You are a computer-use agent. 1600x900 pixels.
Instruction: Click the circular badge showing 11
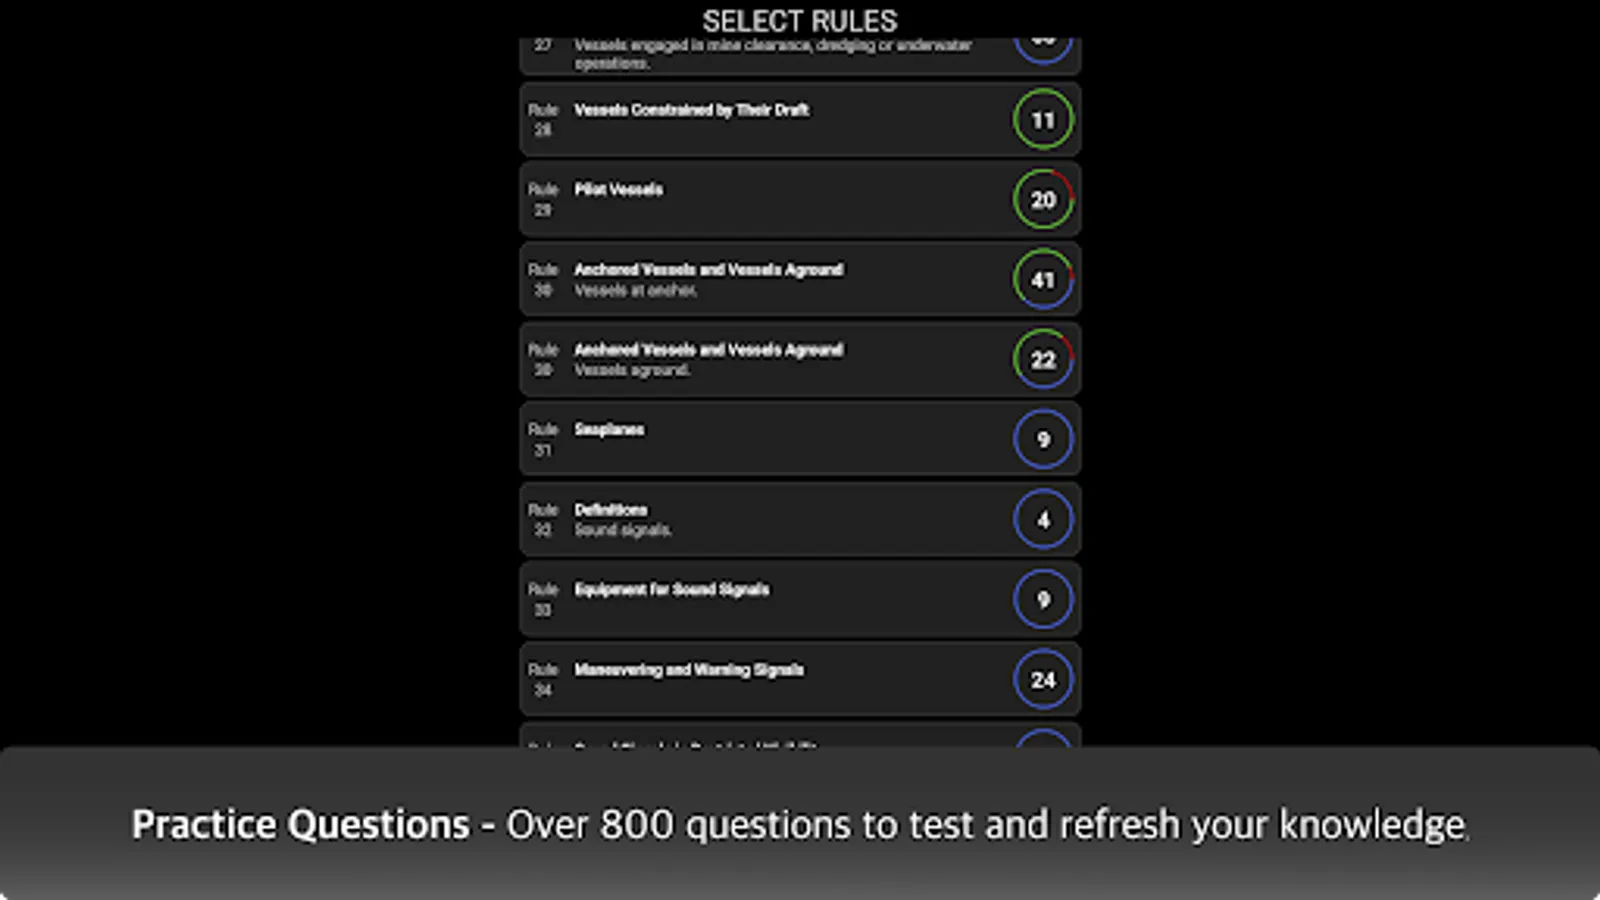[x=1043, y=120]
